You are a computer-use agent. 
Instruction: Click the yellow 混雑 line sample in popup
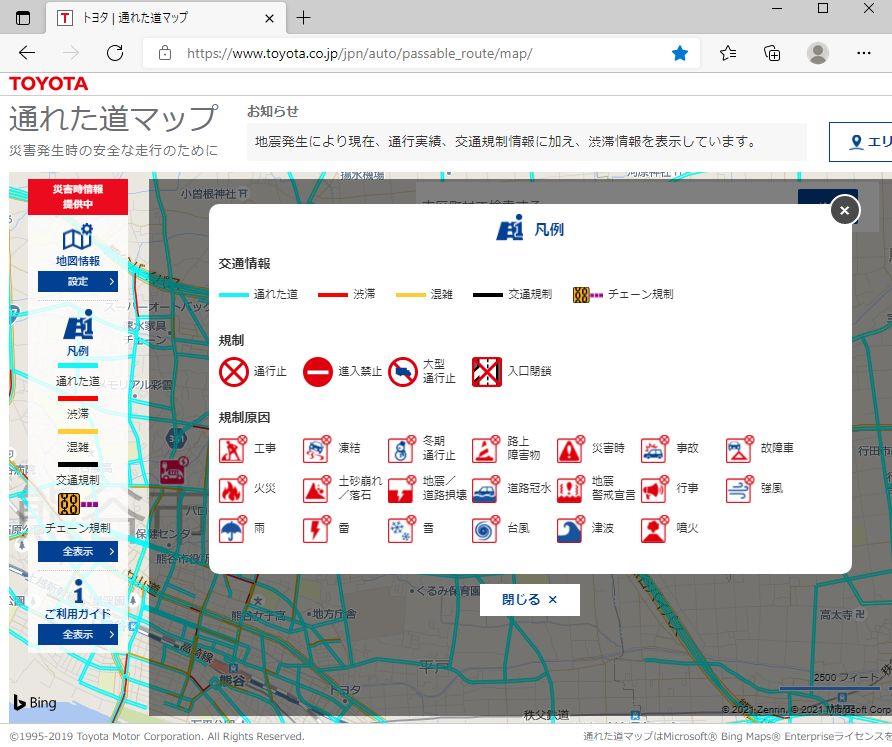click(411, 295)
